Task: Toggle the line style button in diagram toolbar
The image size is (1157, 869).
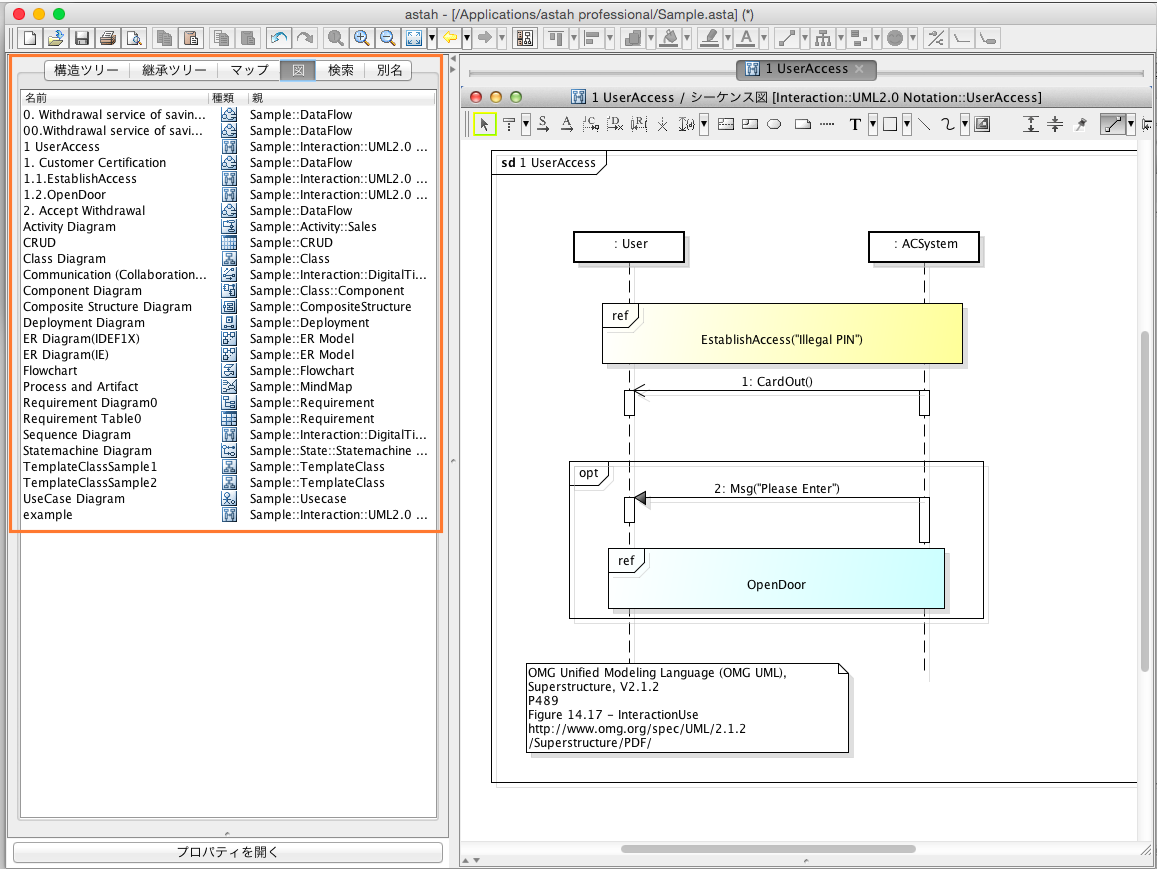Action: coord(1111,124)
